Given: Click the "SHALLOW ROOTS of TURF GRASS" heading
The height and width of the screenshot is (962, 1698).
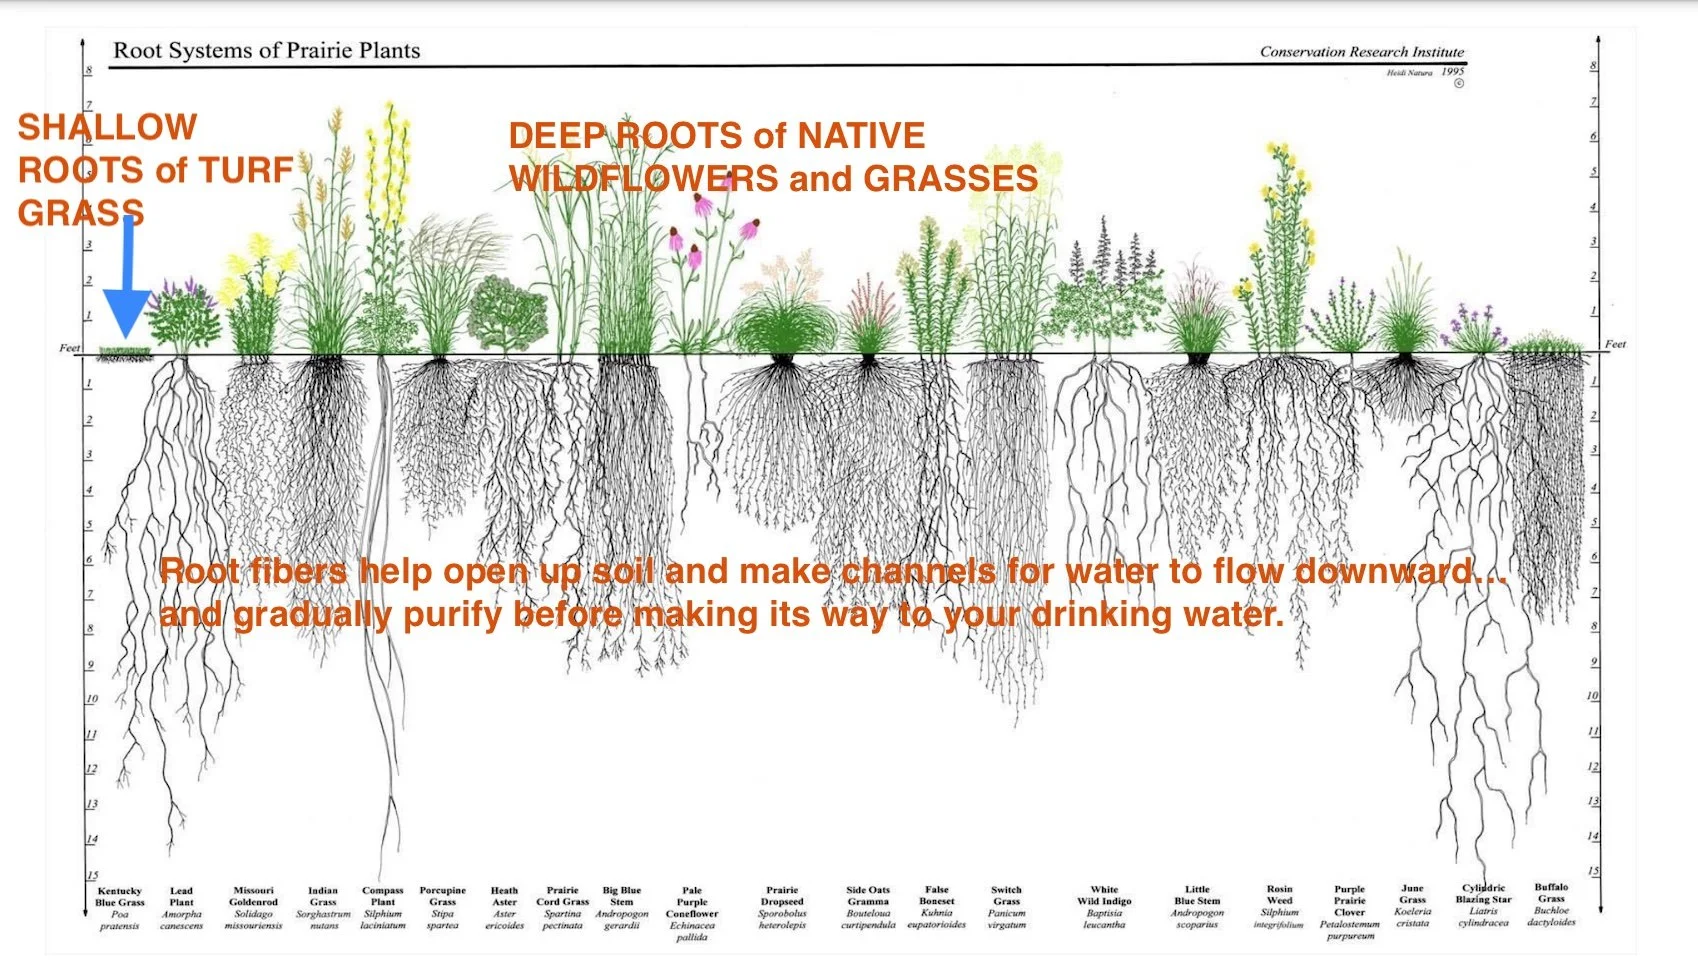Looking at the screenshot, I should pos(155,170).
